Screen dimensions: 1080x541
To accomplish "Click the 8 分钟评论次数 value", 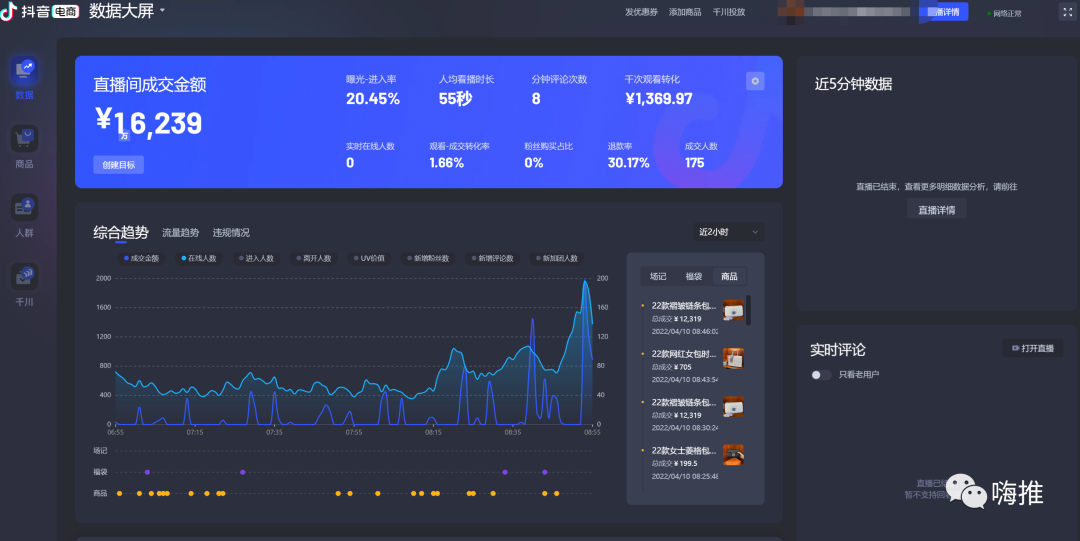I will coord(536,99).
